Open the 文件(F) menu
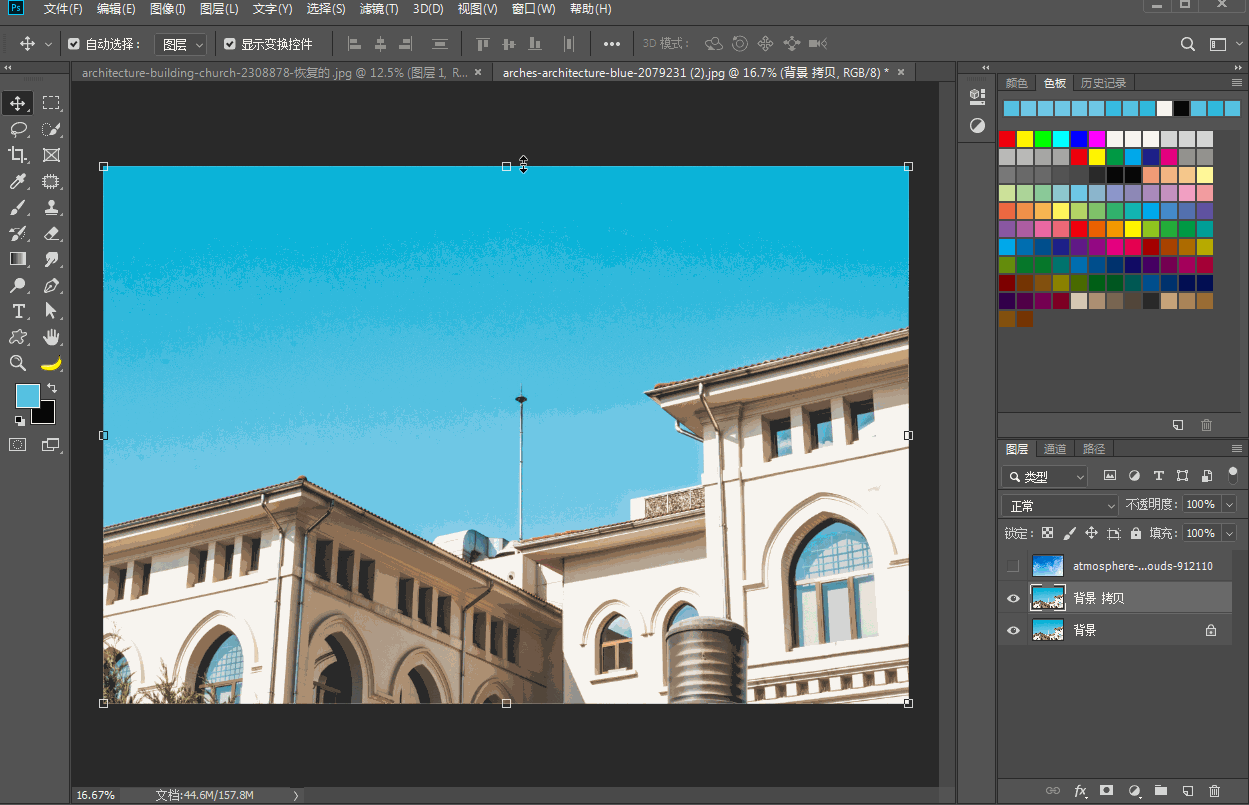Viewport: 1249px width, 805px height. [x=63, y=9]
